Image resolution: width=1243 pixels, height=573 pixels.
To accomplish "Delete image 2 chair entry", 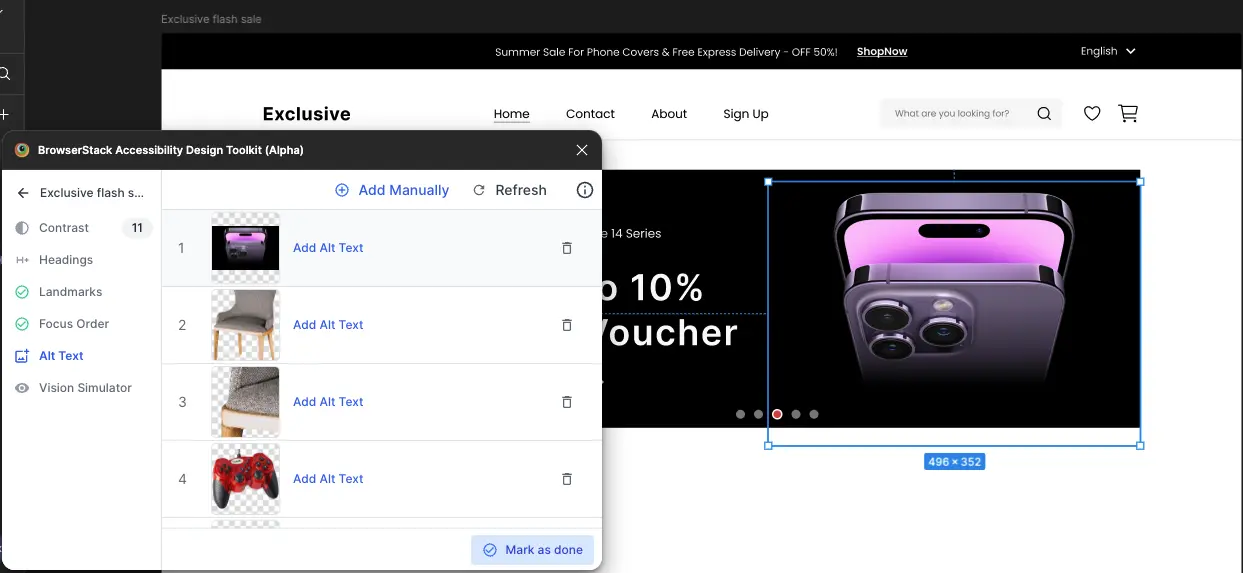I will coord(567,325).
